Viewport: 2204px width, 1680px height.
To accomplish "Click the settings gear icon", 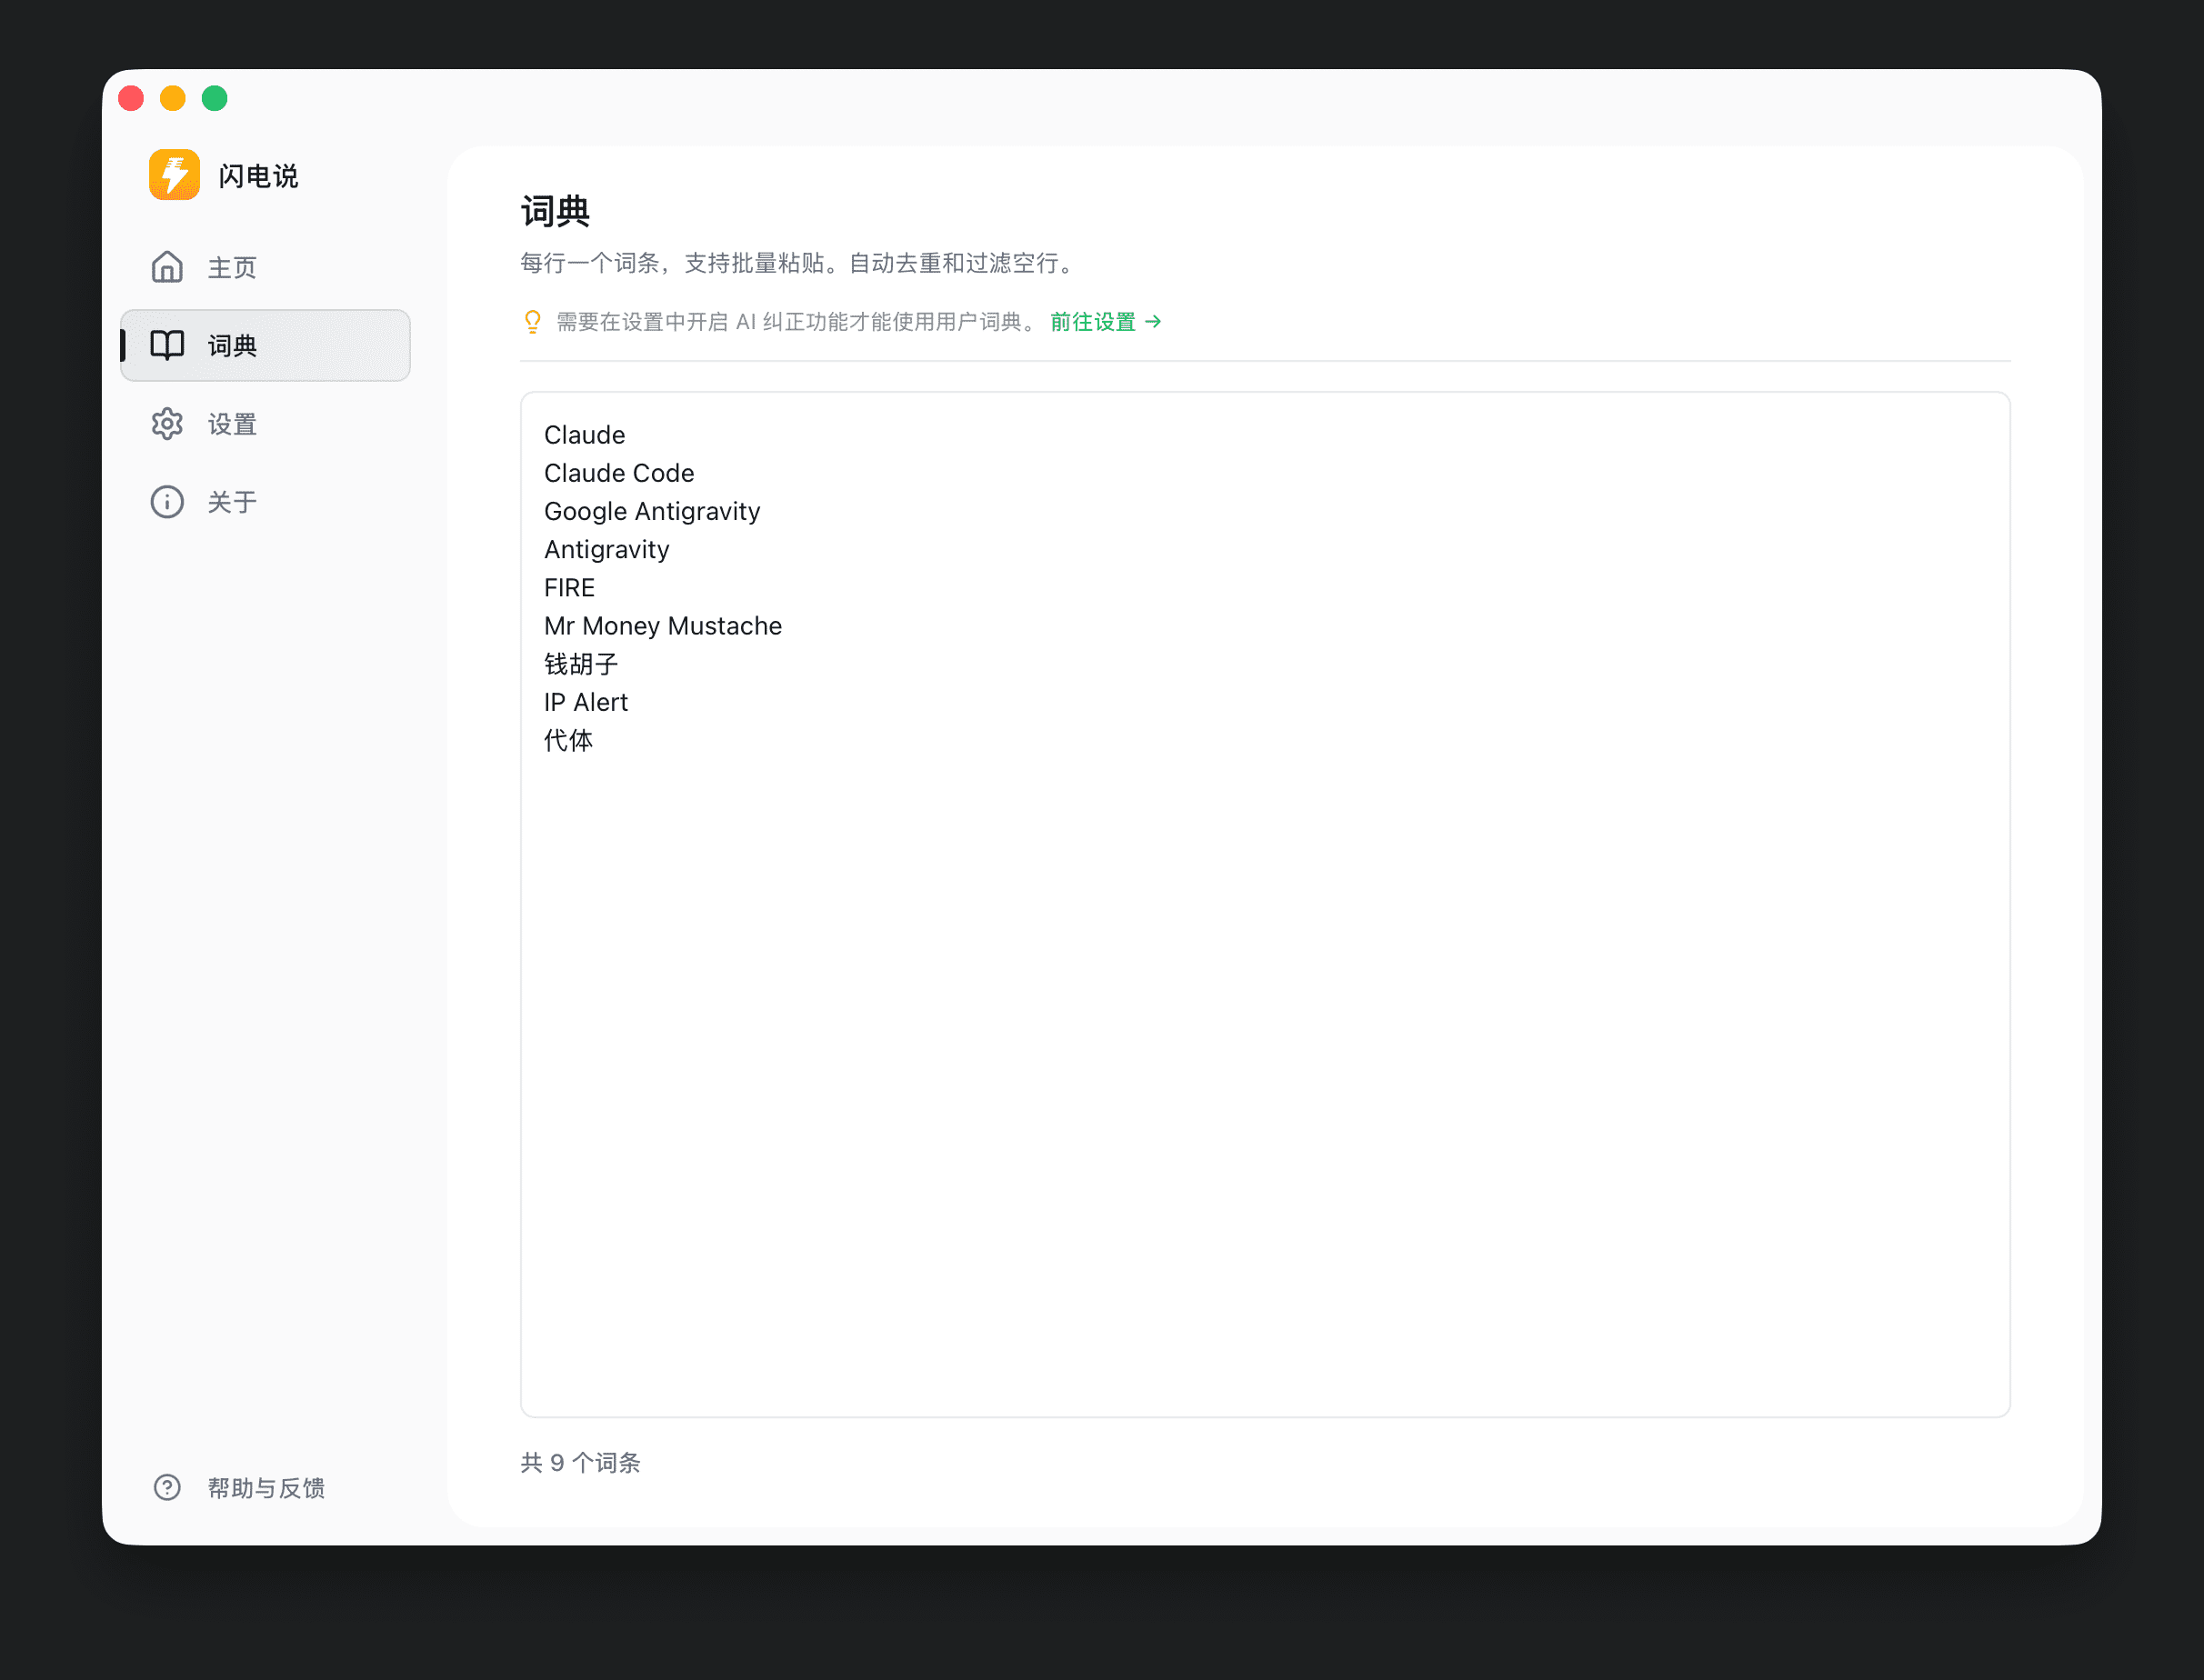I will click(167, 424).
